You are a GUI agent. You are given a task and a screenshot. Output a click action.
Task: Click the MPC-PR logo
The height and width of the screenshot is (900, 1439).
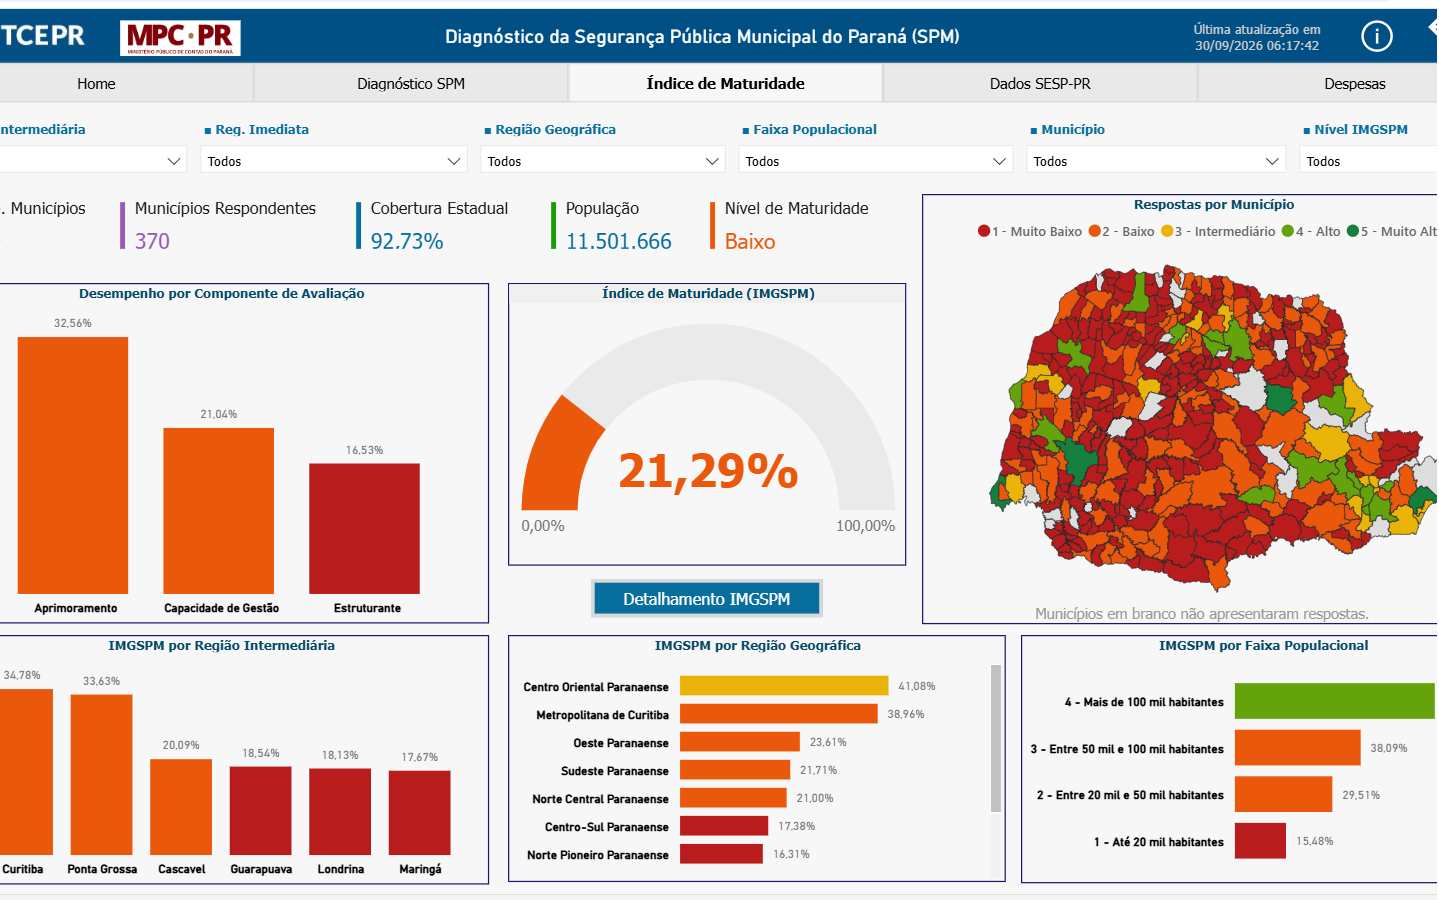[180, 38]
